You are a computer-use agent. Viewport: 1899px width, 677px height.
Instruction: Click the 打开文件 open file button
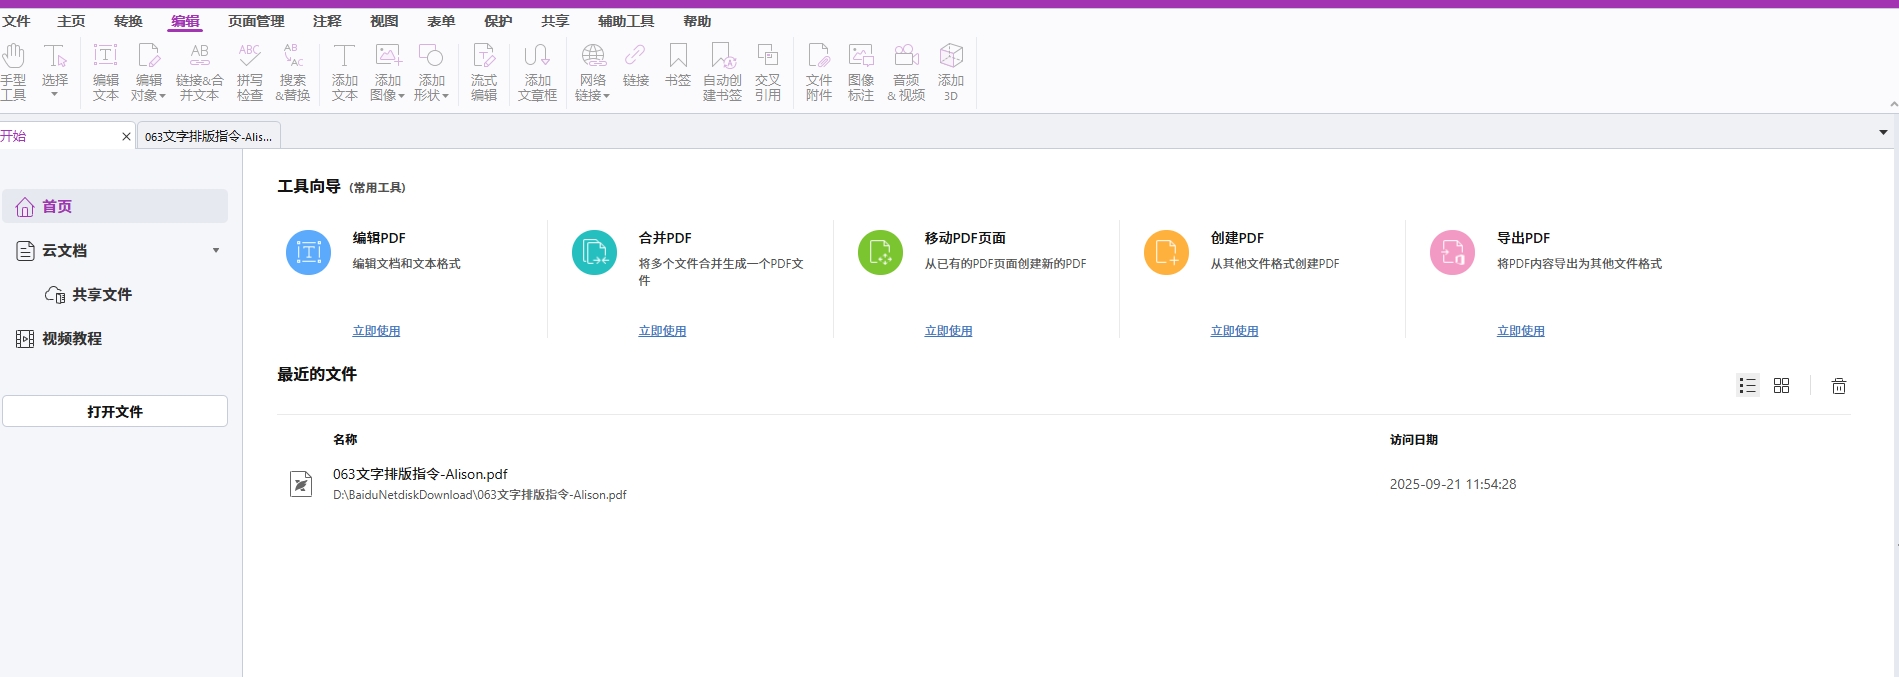(115, 411)
